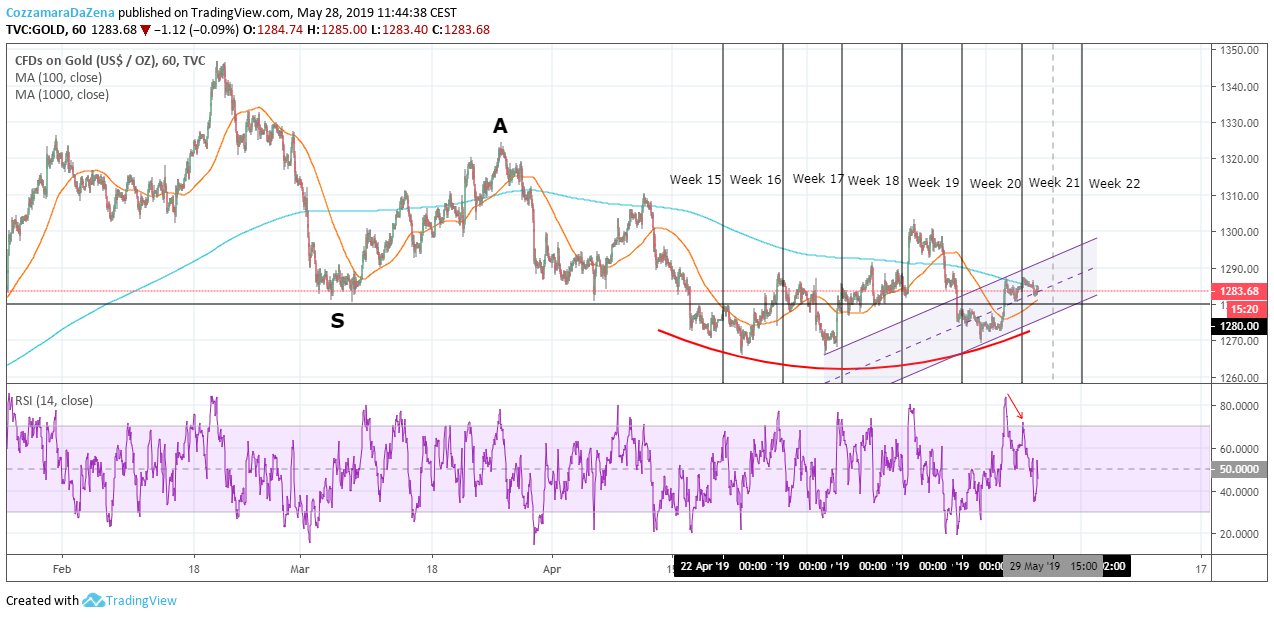1274x618 pixels.
Task: Click 1350.00 on the price axis
Action: (1237, 50)
